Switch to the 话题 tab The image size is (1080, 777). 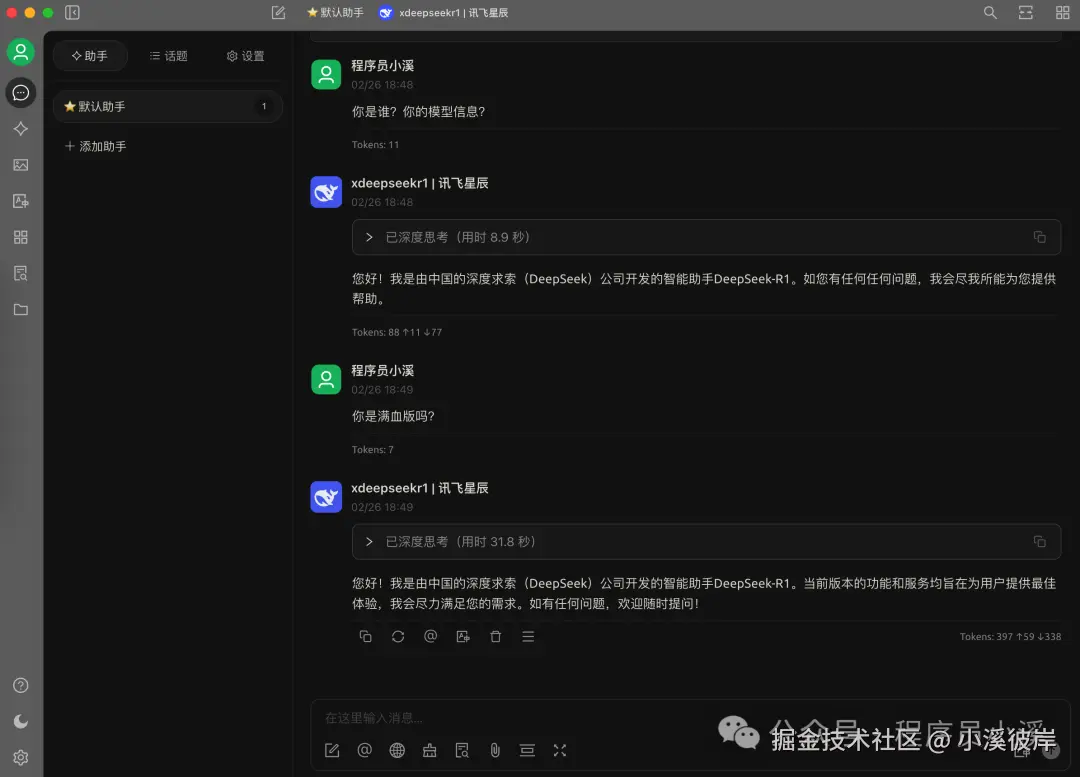(x=168, y=56)
